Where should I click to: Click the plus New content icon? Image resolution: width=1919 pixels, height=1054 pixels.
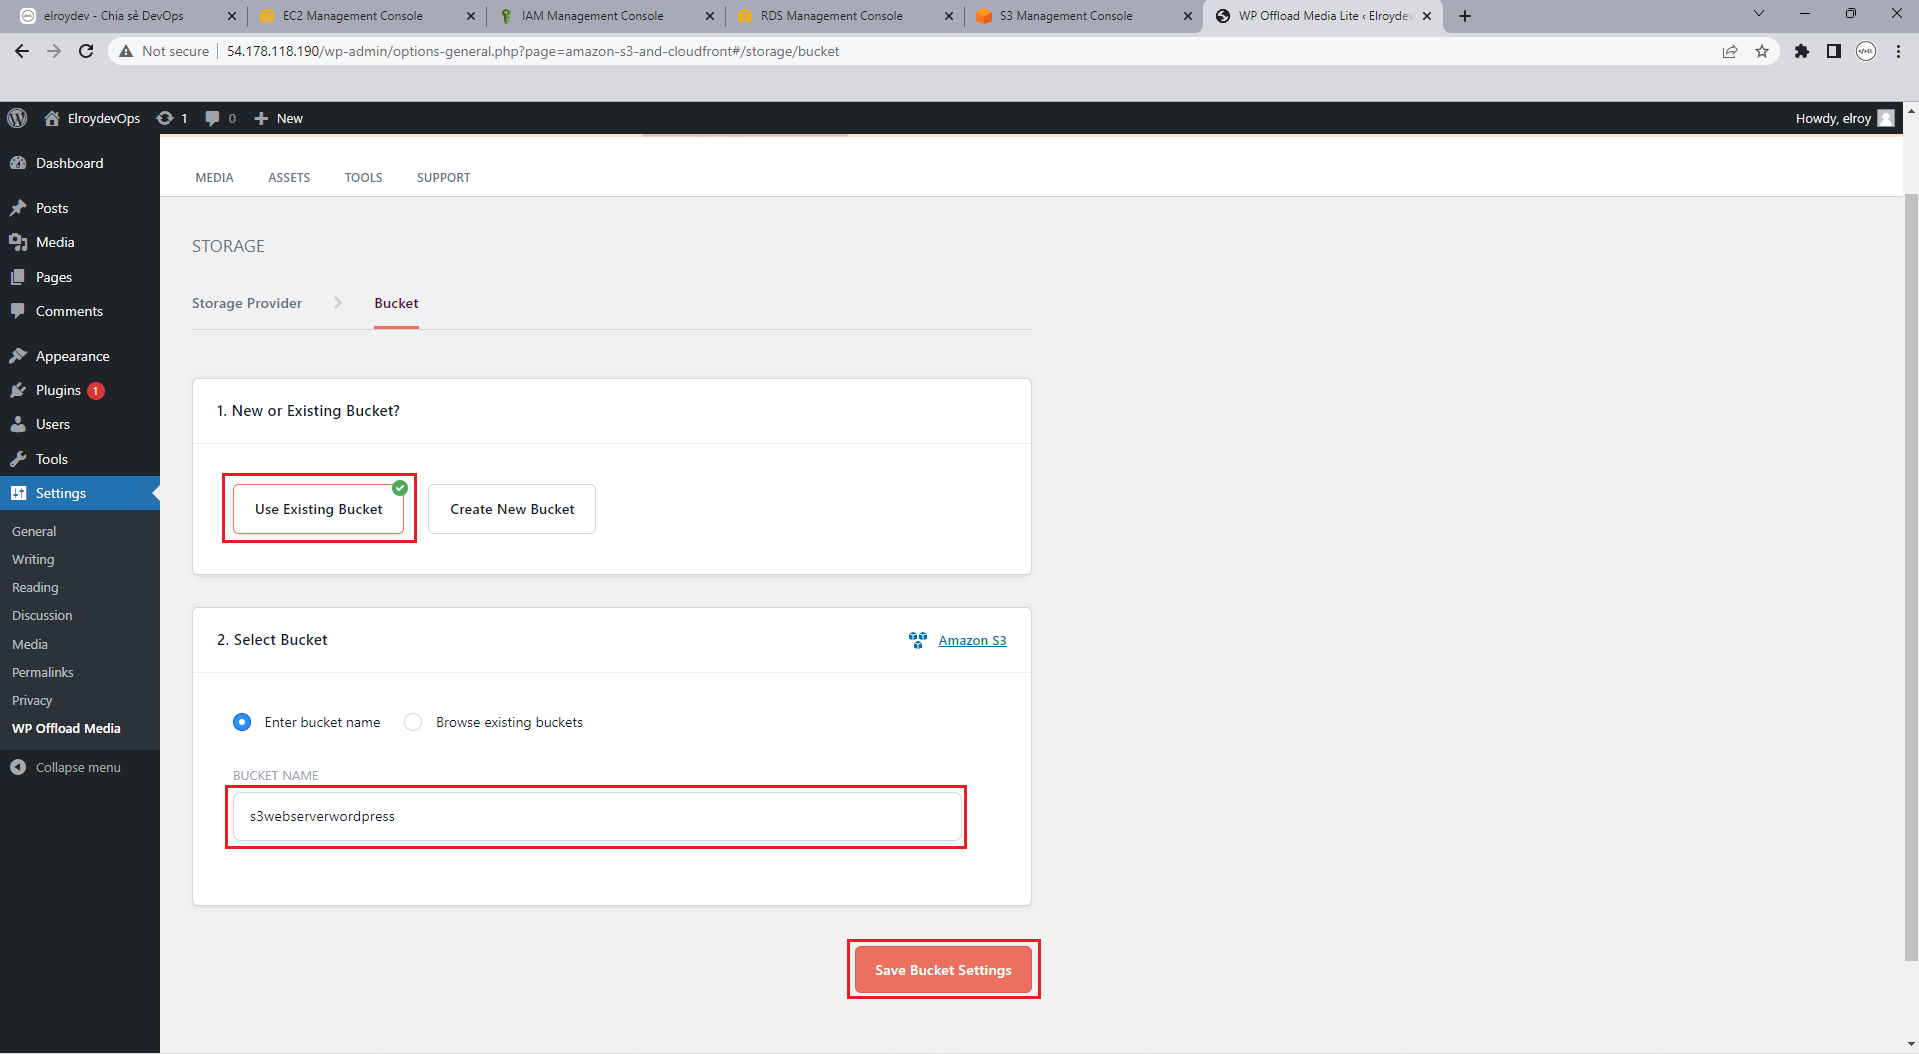(x=261, y=118)
